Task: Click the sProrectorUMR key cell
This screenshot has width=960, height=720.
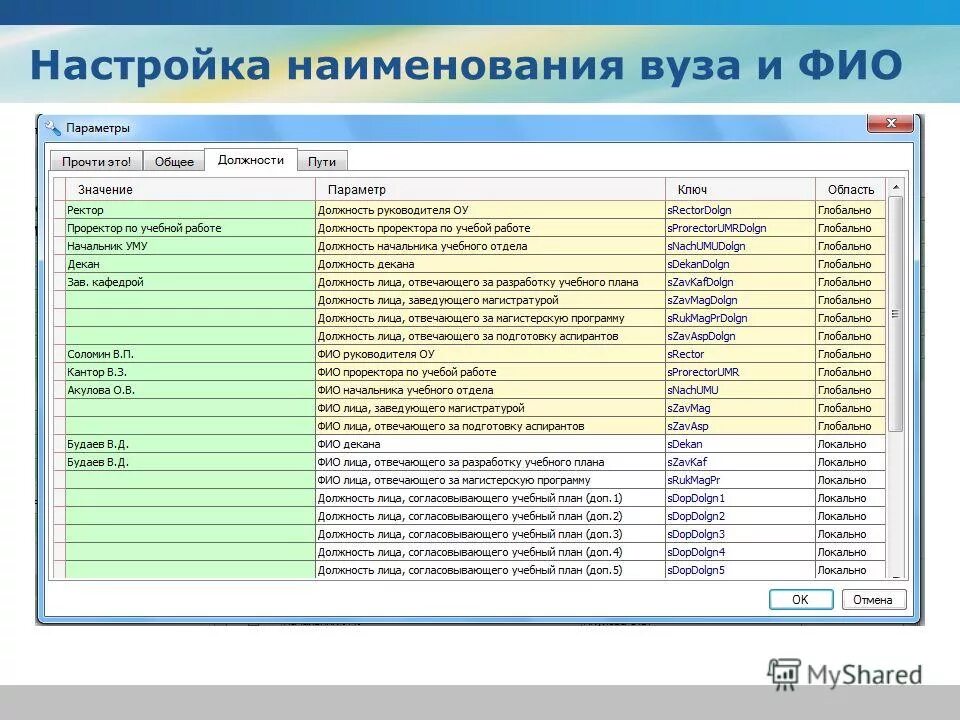Action: [740, 372]
